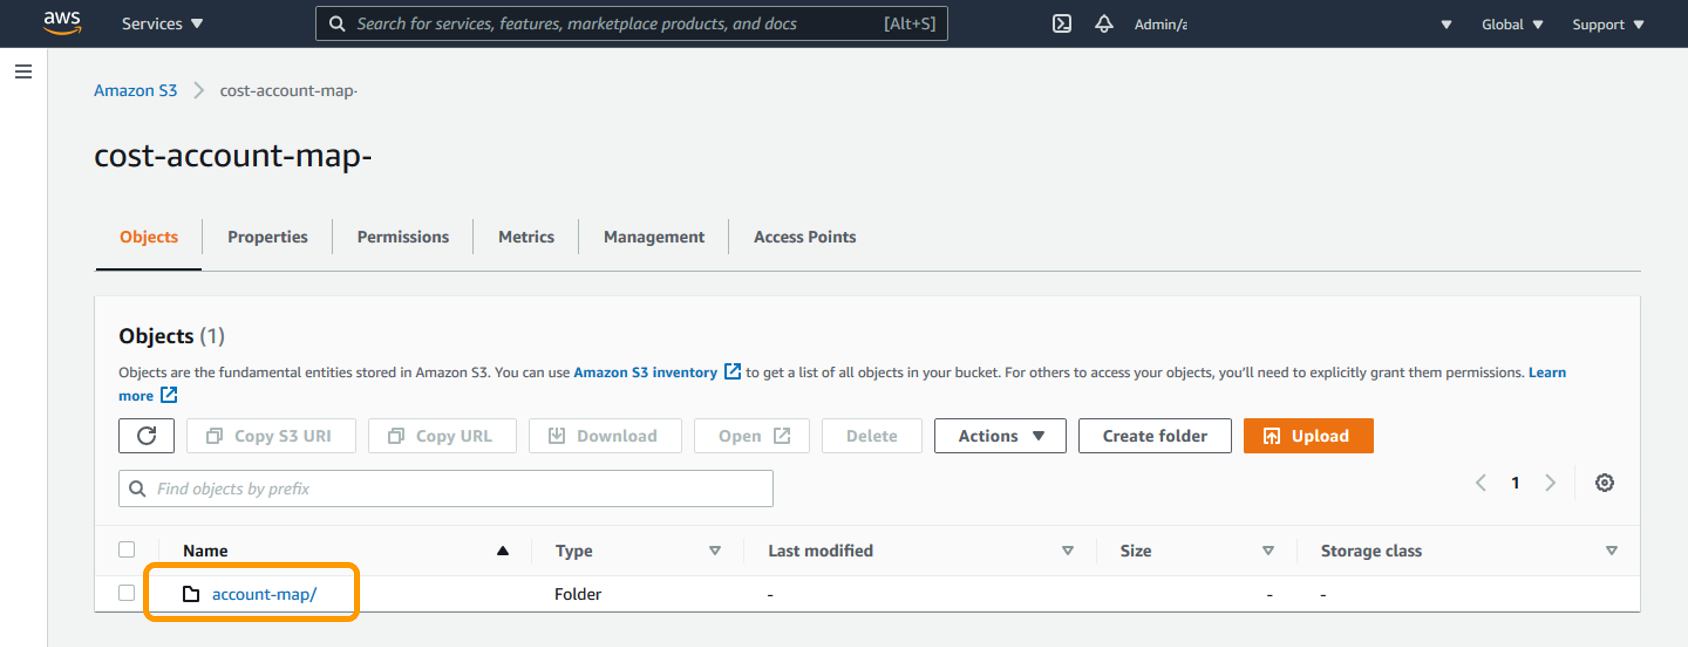Open the Global region dropdown
The width and height of the screenshot is (1688, 647).
[x=1512, y=24]
